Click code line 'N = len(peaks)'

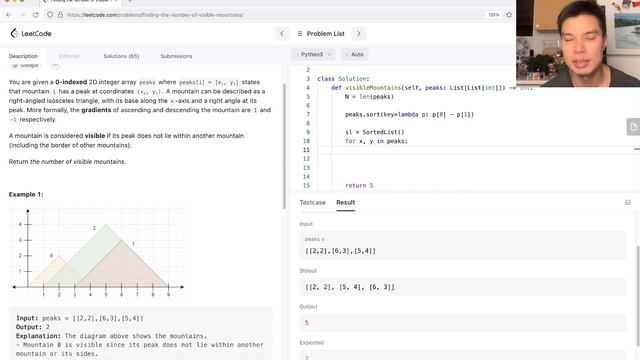(x=369, y=97)
